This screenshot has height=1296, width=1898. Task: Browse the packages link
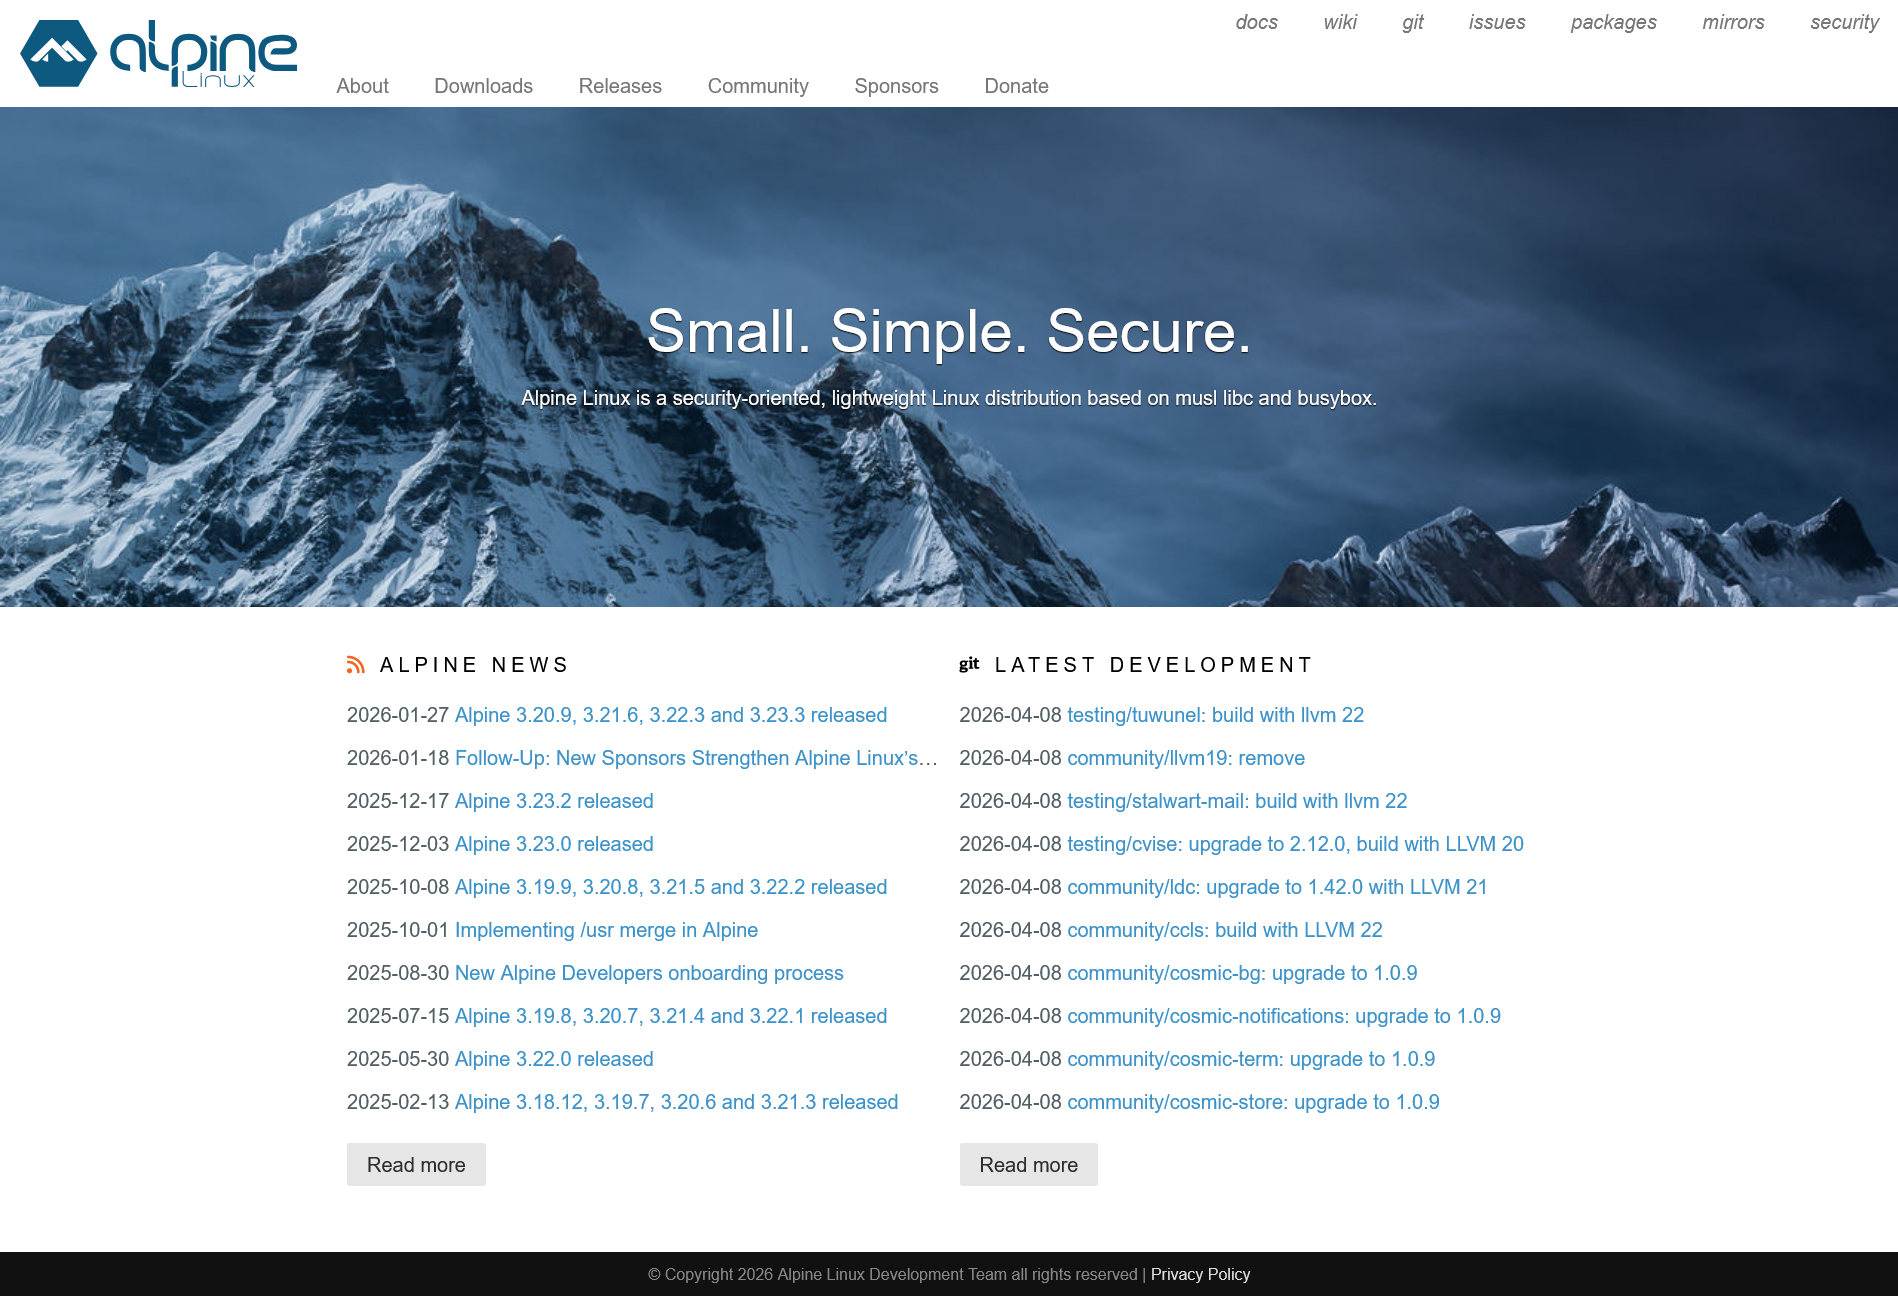click(1613, 22)
